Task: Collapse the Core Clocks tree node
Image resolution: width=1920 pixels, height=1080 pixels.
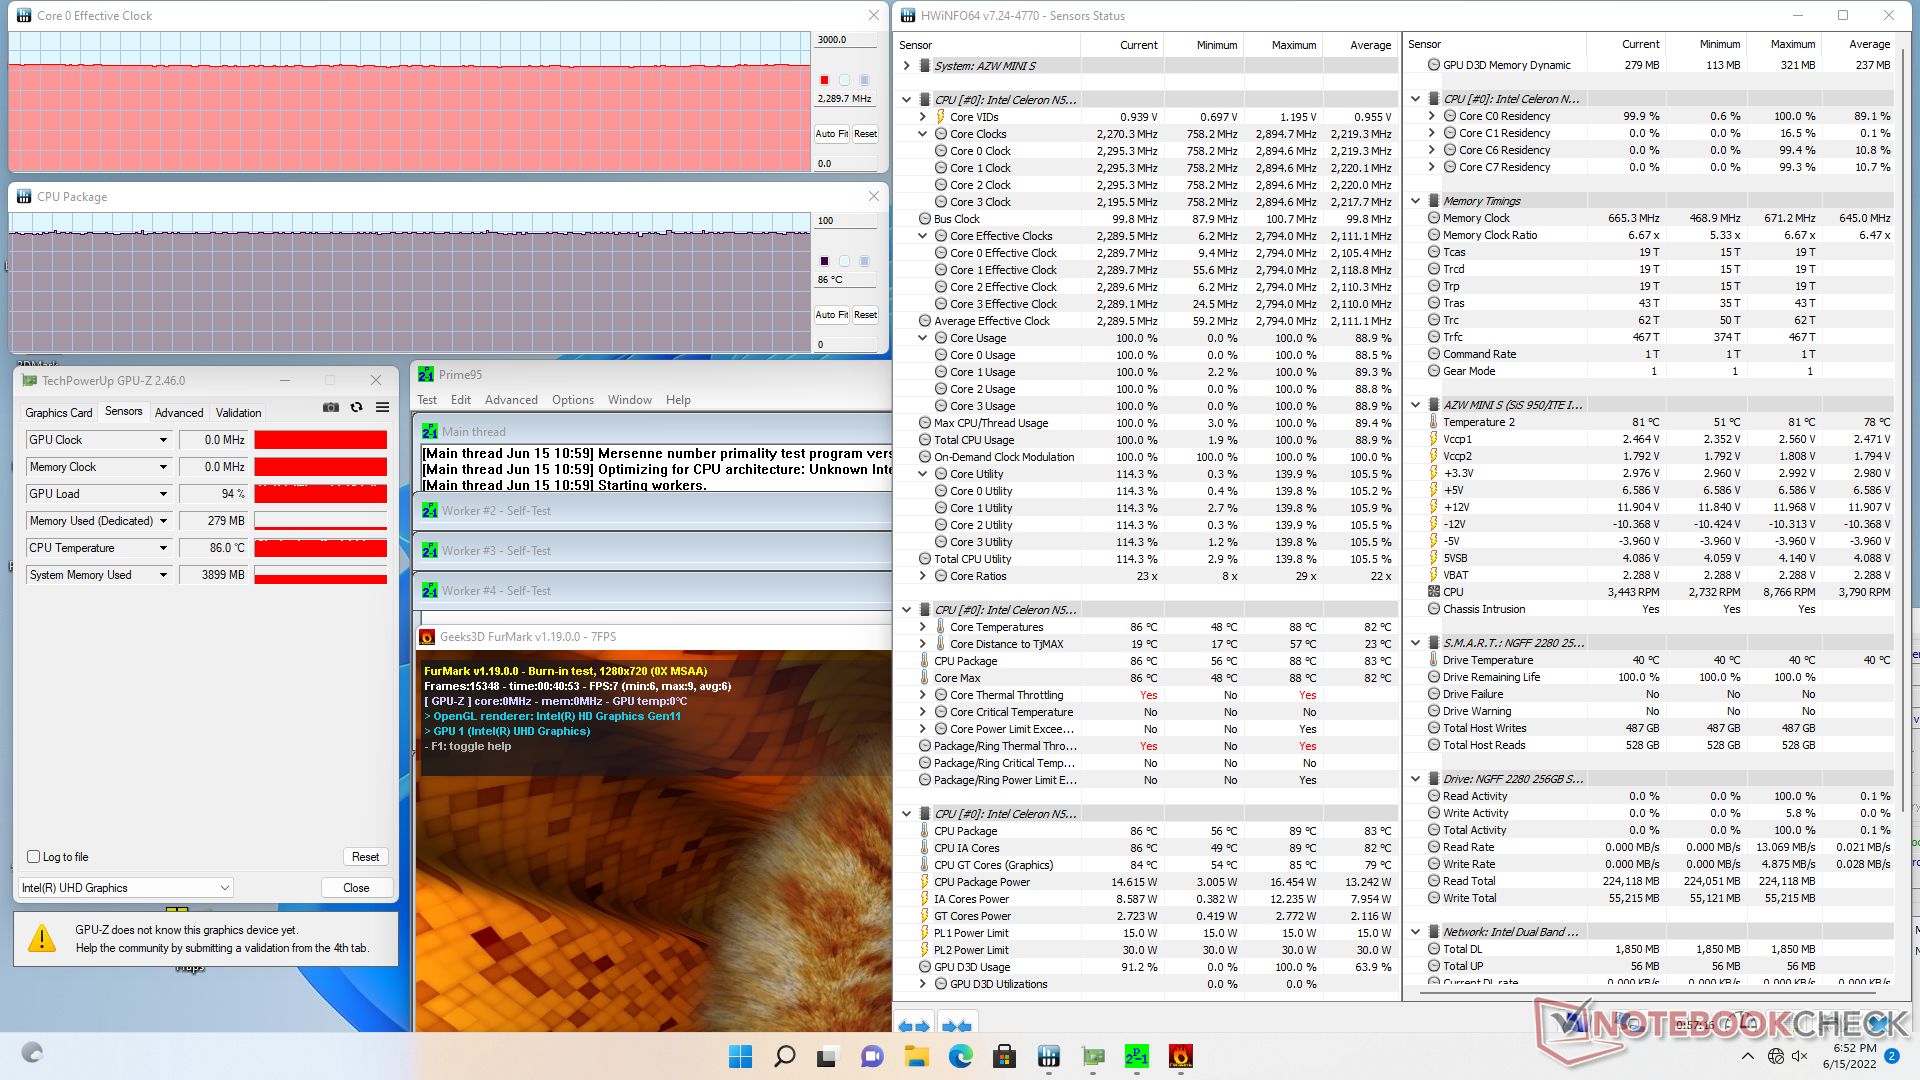Action: coord(923,134)
